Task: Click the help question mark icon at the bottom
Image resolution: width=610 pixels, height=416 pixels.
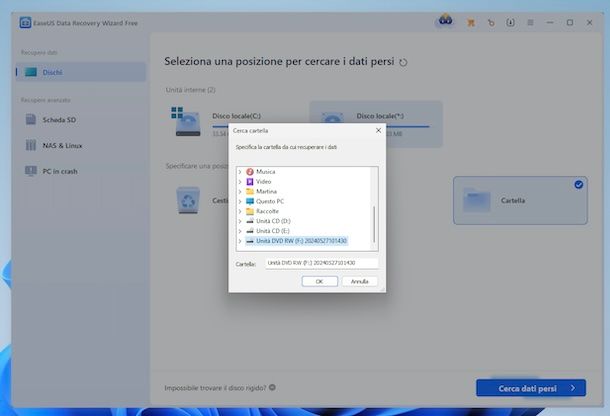Action: click(x=272, y=387)
